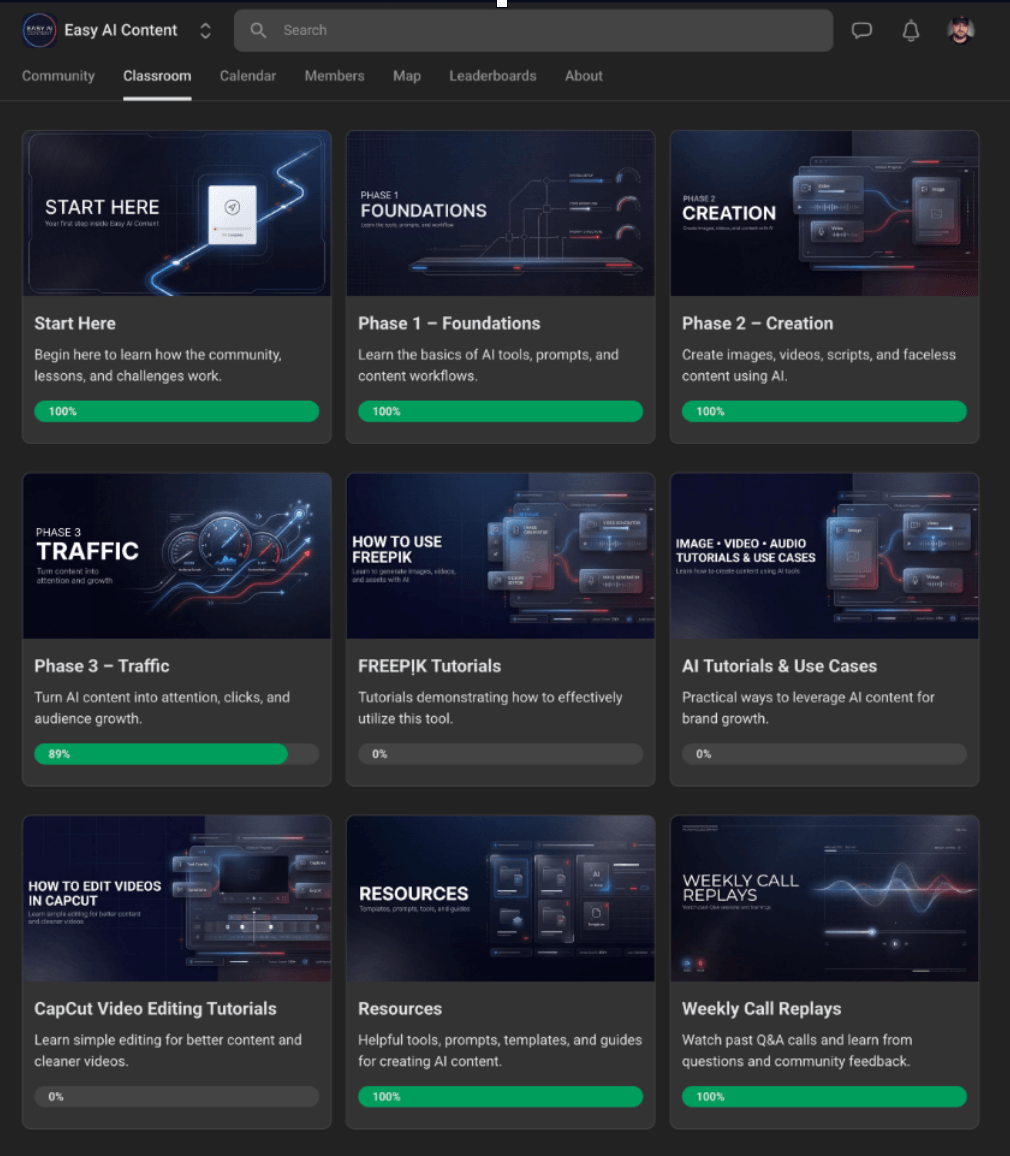
Task: Click the search magnifier icon
Action: [x=258, y=30]
